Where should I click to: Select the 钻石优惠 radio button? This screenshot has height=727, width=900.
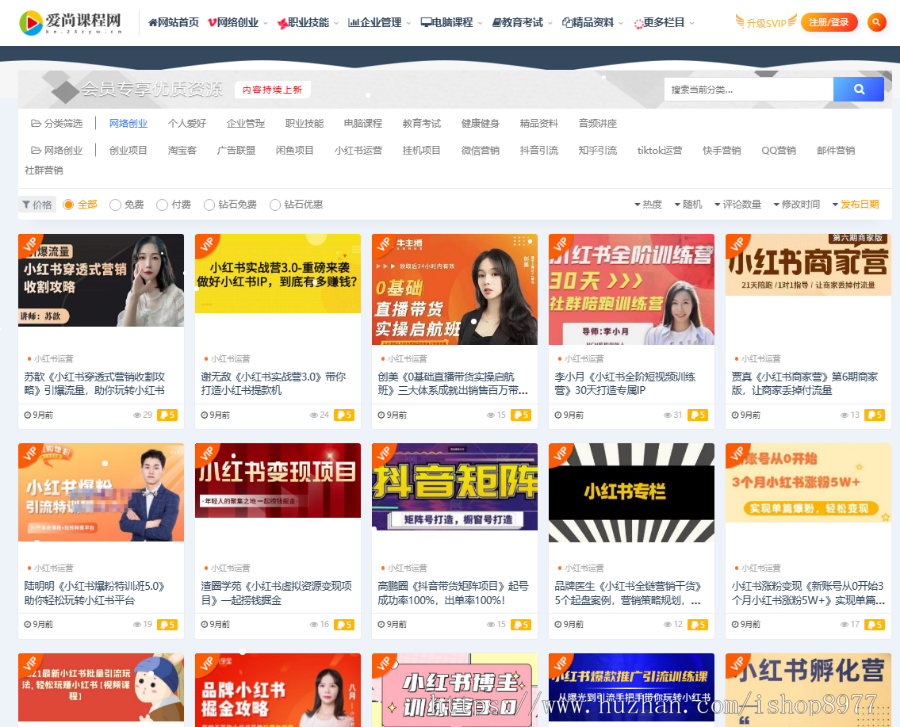tap(275, 205)
